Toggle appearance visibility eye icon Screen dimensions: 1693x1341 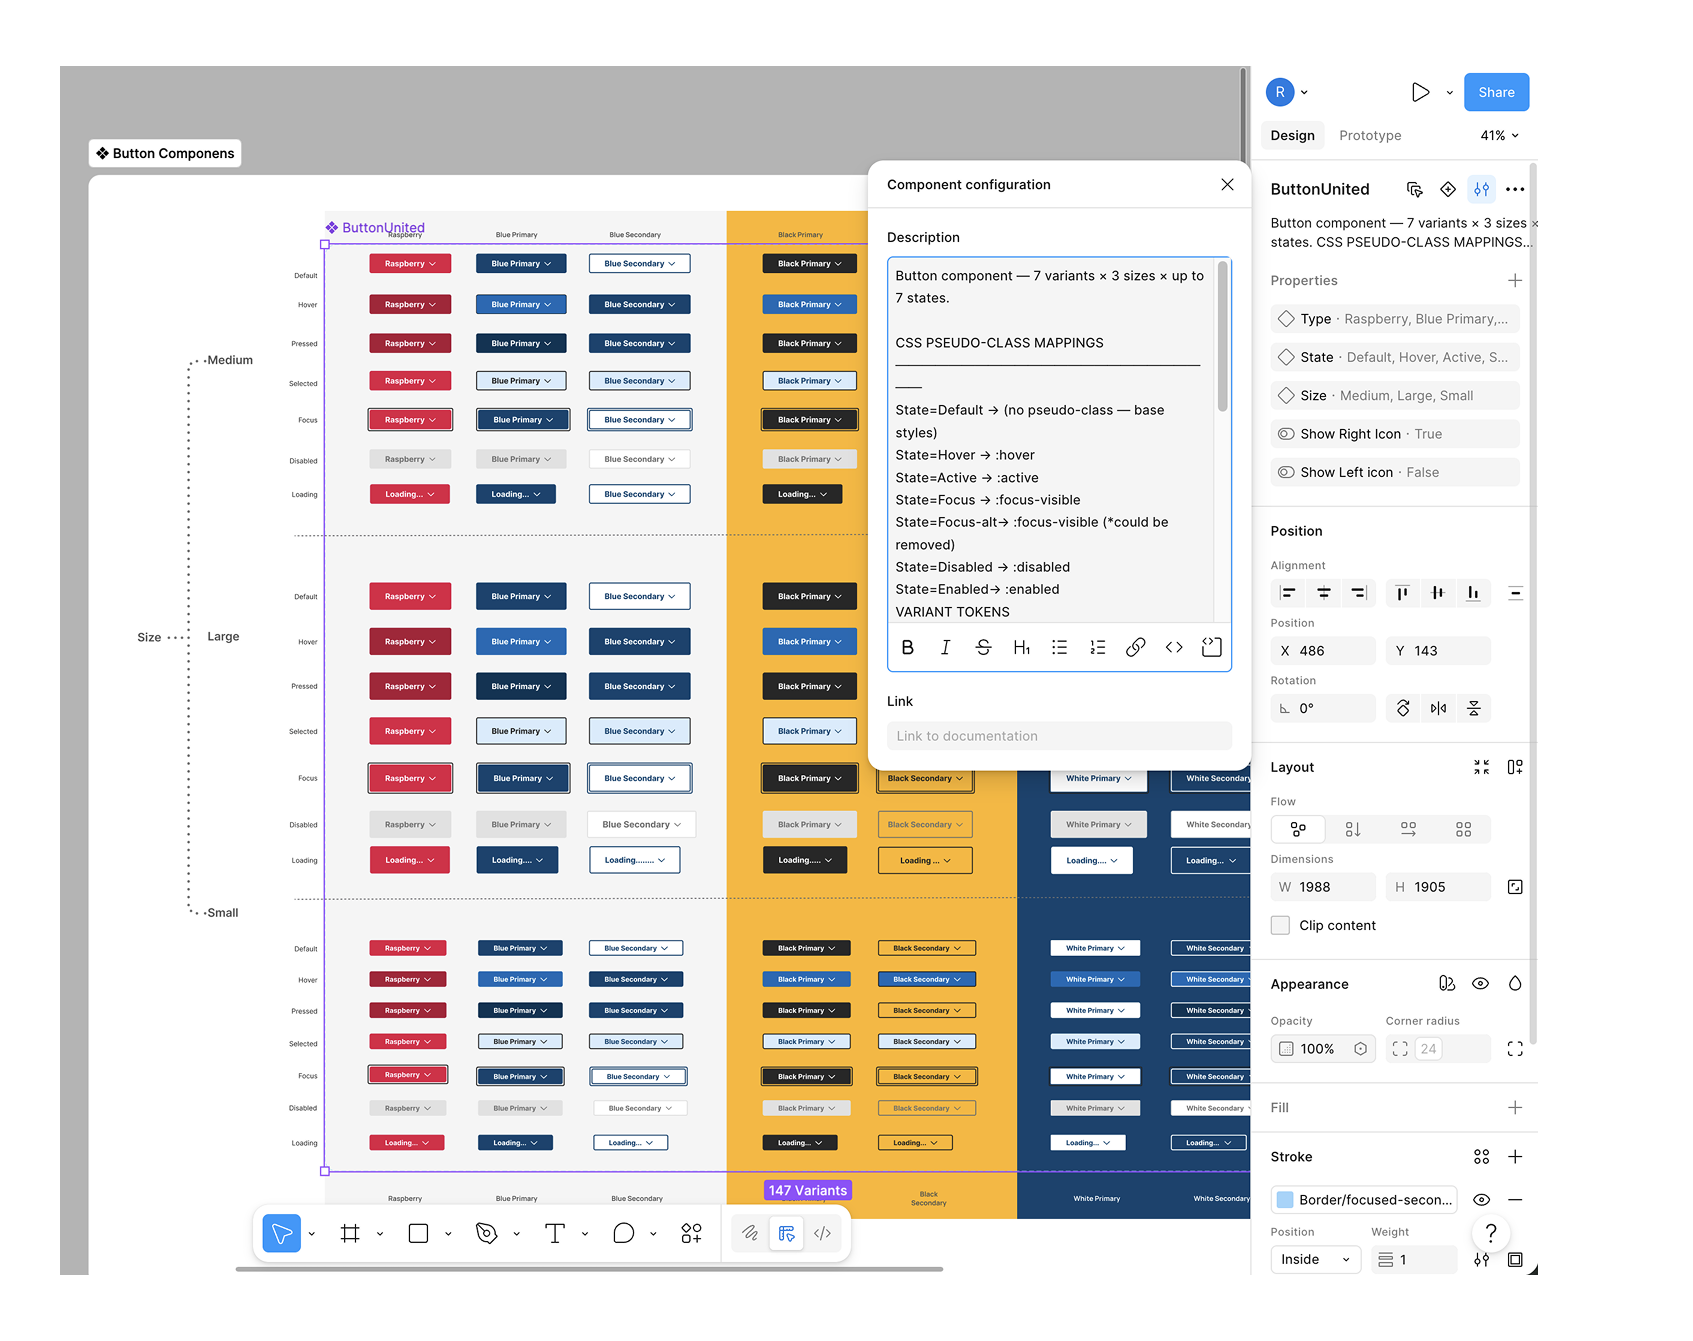pos(1480,984)
